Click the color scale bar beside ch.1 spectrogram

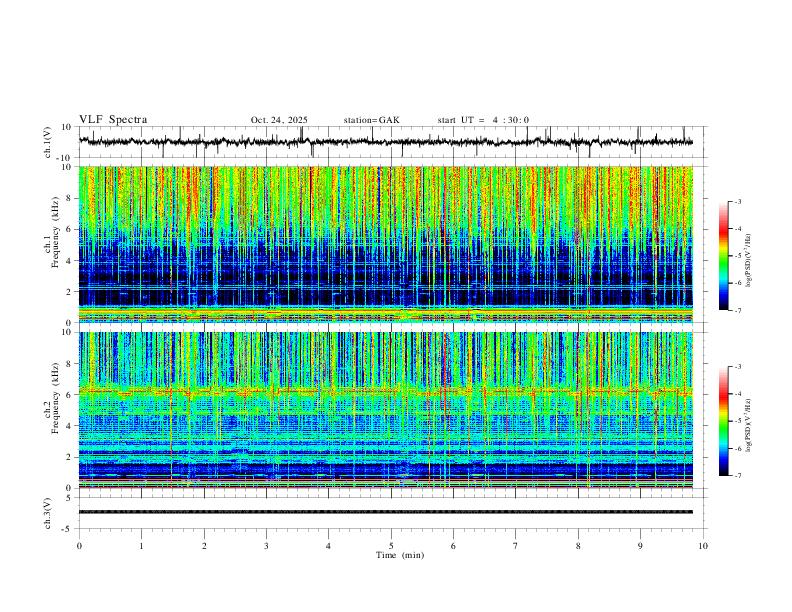(x=723, y=256)
